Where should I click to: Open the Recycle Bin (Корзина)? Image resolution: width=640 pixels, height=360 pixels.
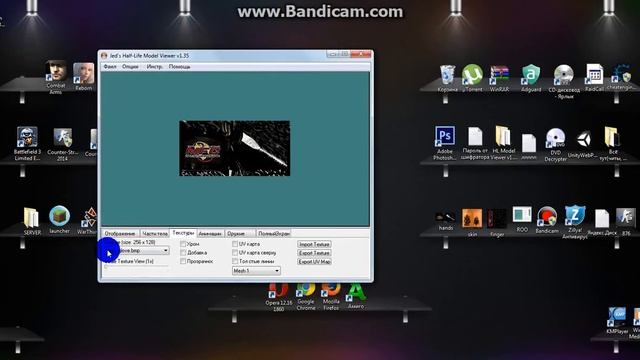(447, 78)
